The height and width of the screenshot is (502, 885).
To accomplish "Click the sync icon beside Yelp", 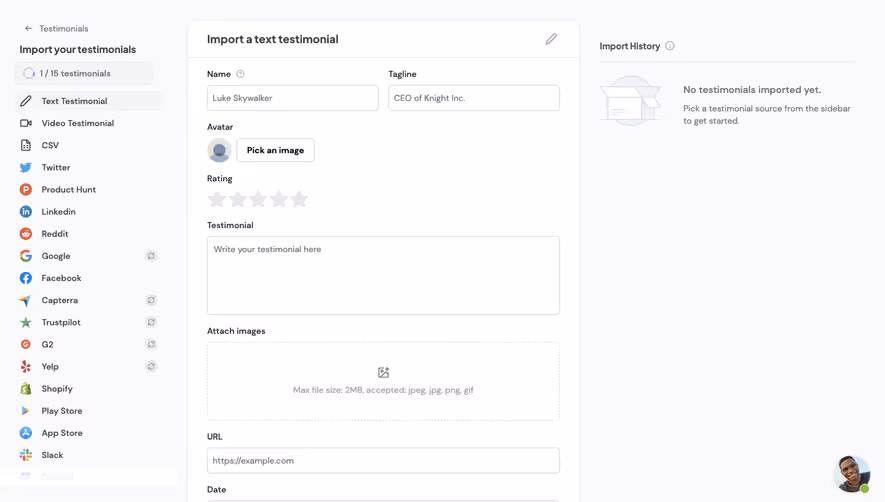I will coord(151,366).
